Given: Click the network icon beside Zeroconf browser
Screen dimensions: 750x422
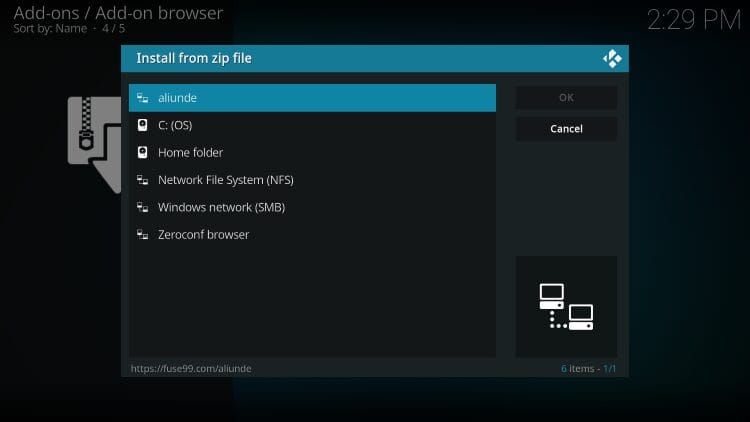Looking at the screenshot, I should pyautogui.click(x=143, y=234).
